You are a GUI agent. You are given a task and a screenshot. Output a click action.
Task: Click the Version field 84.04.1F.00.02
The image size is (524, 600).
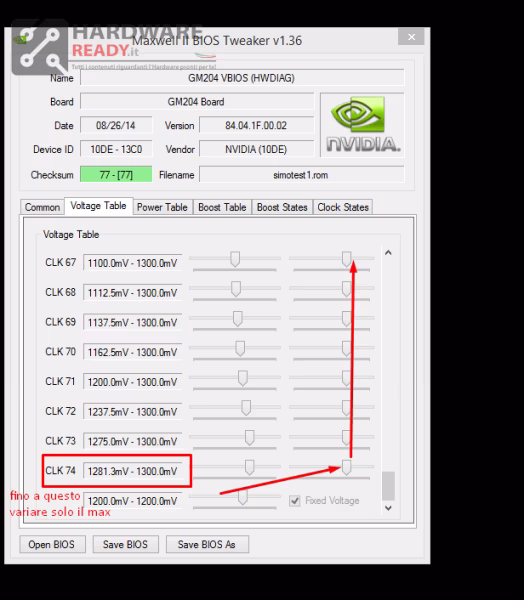[256, 126]
